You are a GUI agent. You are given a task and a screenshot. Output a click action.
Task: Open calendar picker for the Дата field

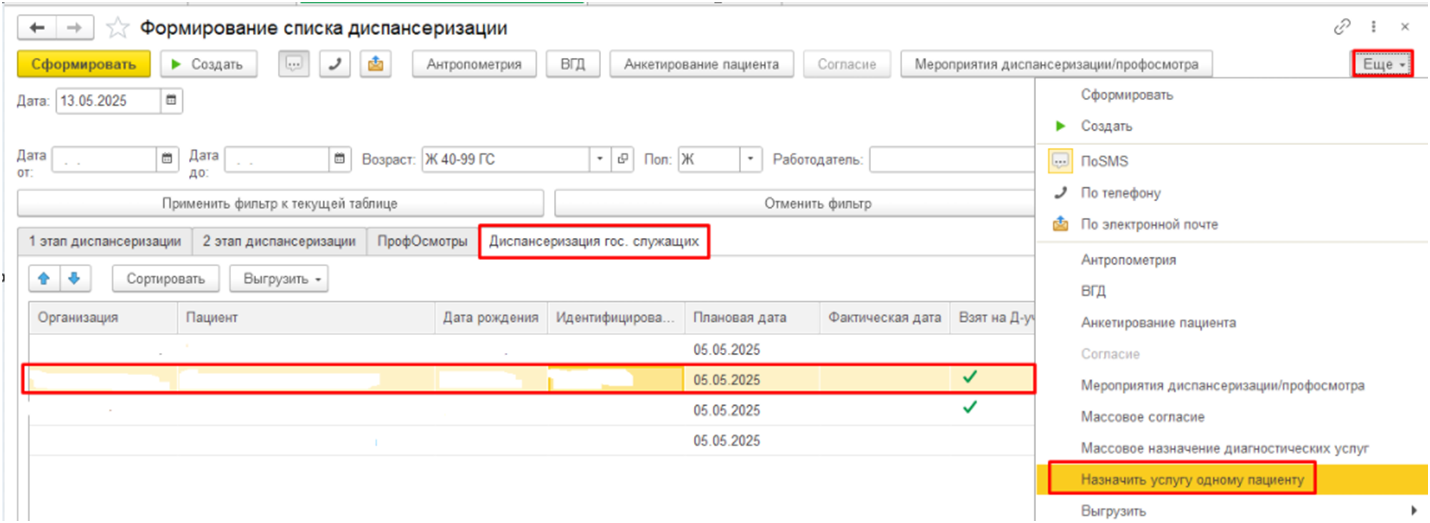172,101
